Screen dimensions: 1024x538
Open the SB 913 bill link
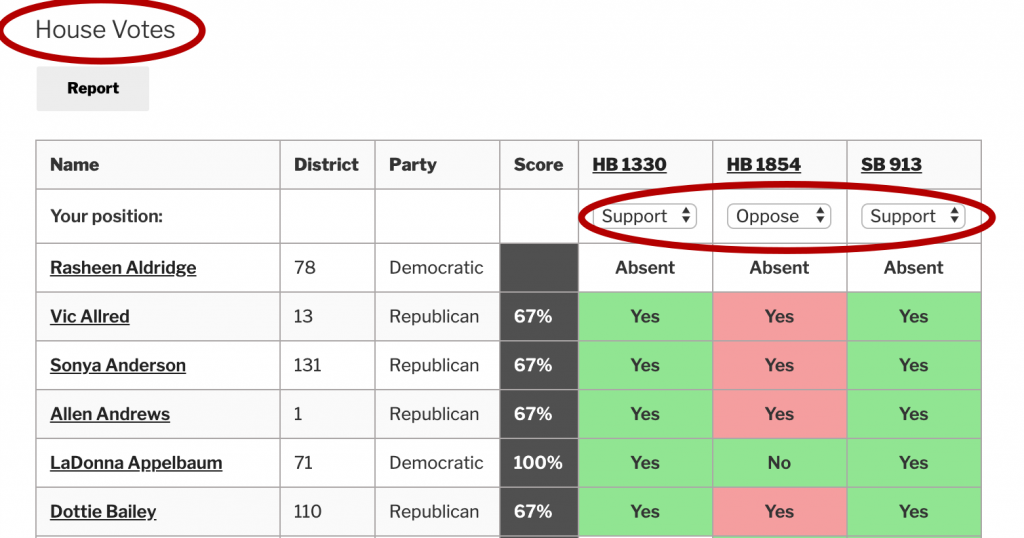891,165
